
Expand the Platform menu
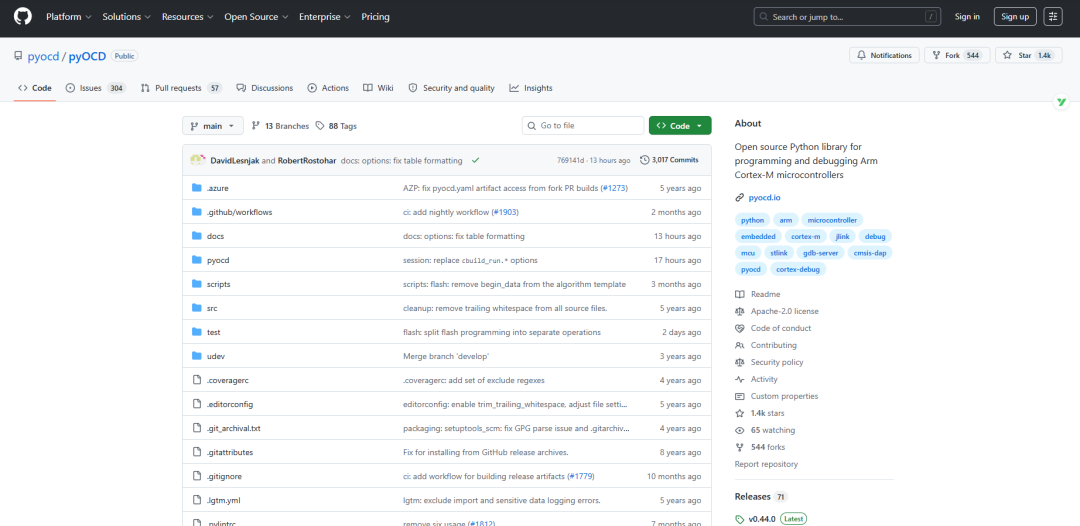click(68, 17)
